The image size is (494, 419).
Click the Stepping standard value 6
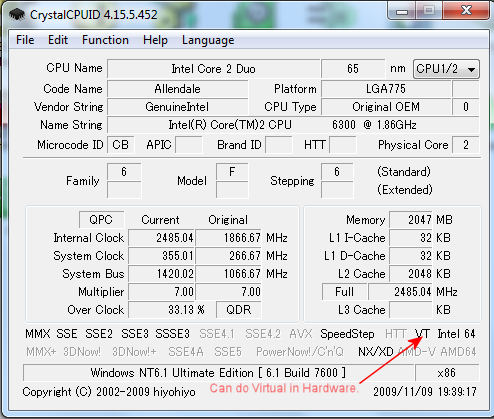pos(337,172)
